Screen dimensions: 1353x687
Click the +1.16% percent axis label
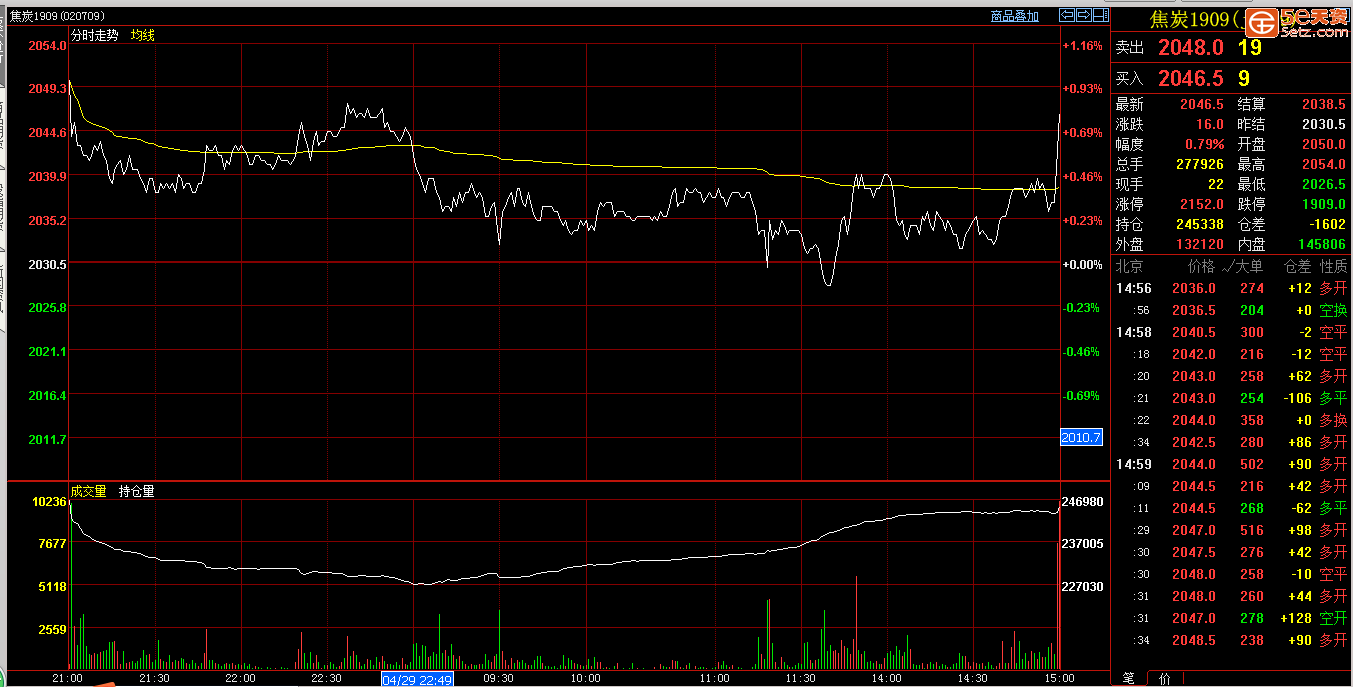1082,45
